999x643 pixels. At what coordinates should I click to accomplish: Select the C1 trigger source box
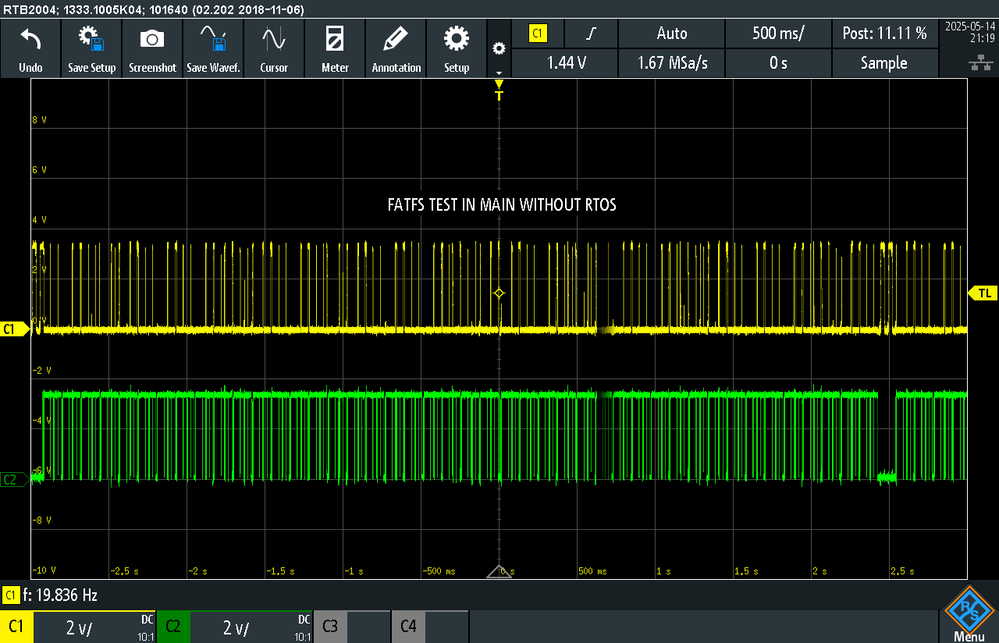pos(538,34)
